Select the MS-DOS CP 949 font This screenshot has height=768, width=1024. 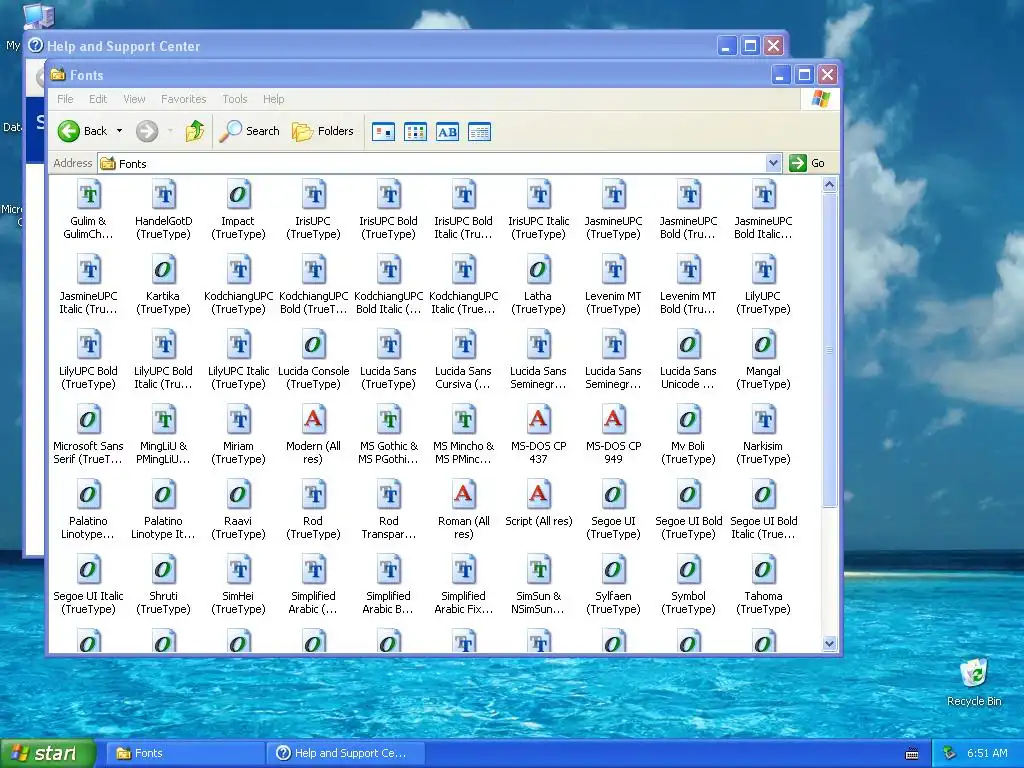[613, 434]
